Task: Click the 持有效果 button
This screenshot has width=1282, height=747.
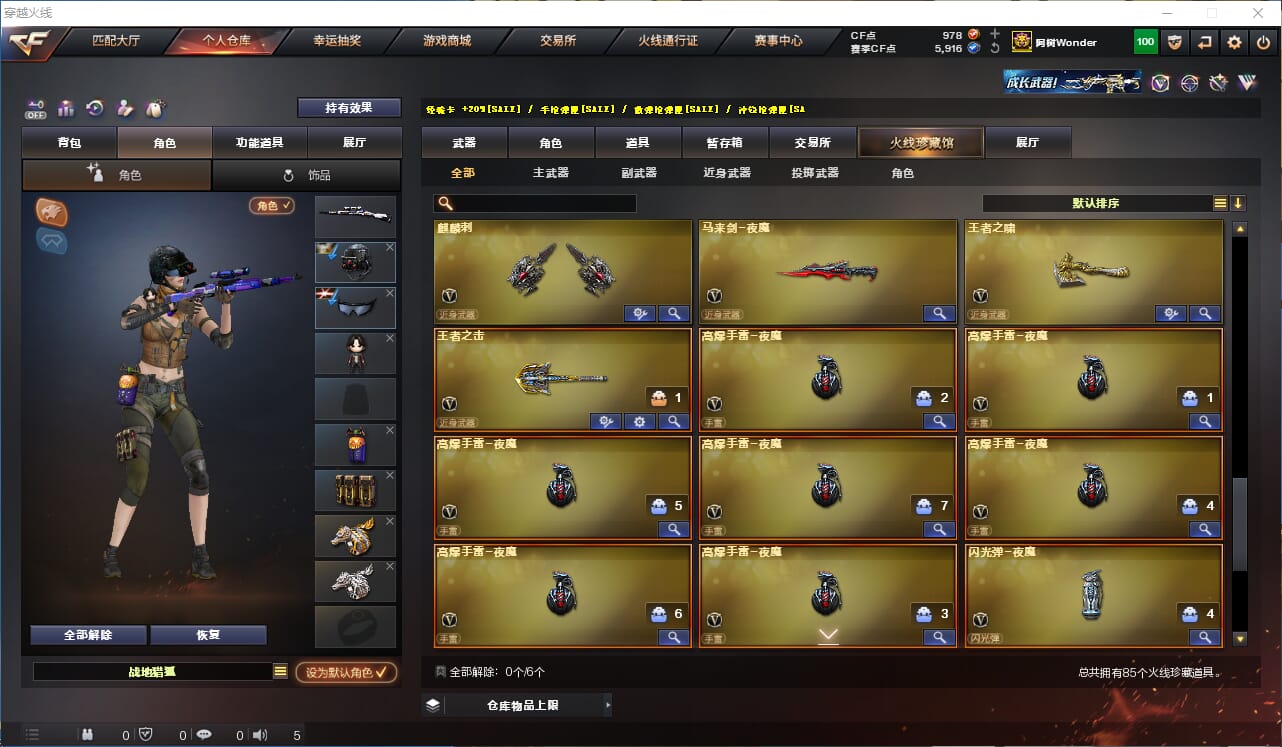Action: pos(349,107)
